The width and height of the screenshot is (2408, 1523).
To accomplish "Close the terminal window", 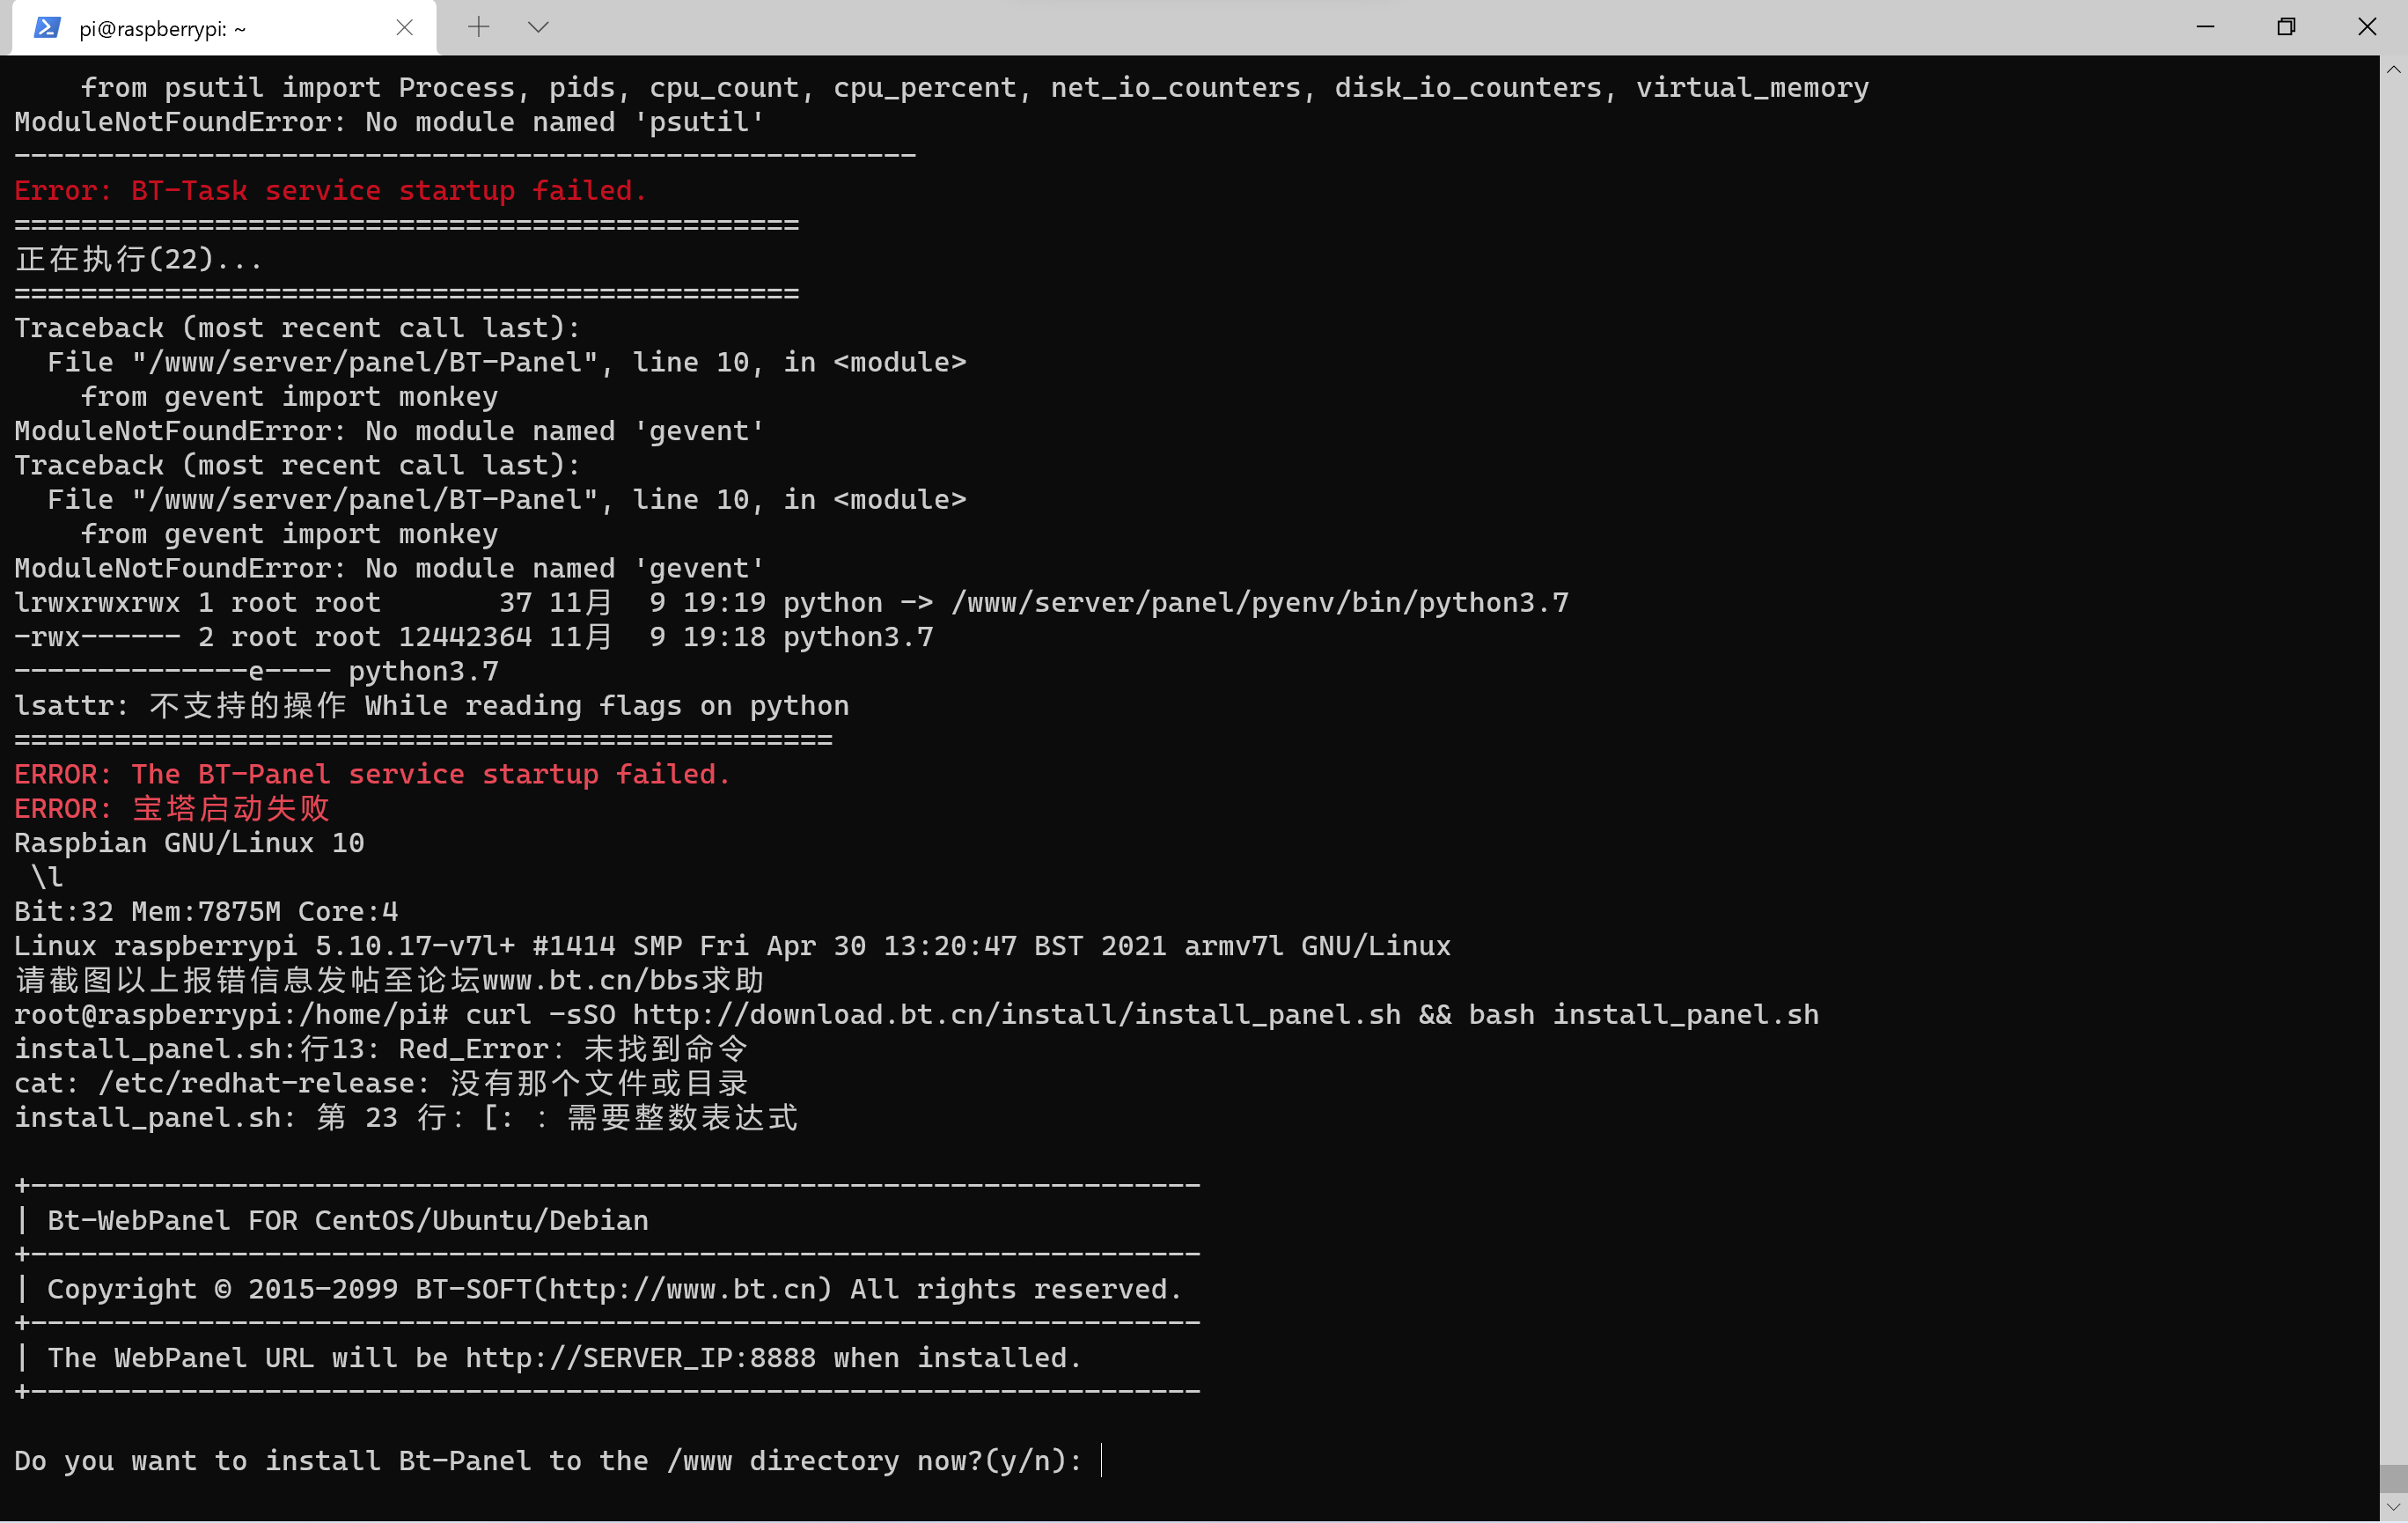I will pos(2367,27).
